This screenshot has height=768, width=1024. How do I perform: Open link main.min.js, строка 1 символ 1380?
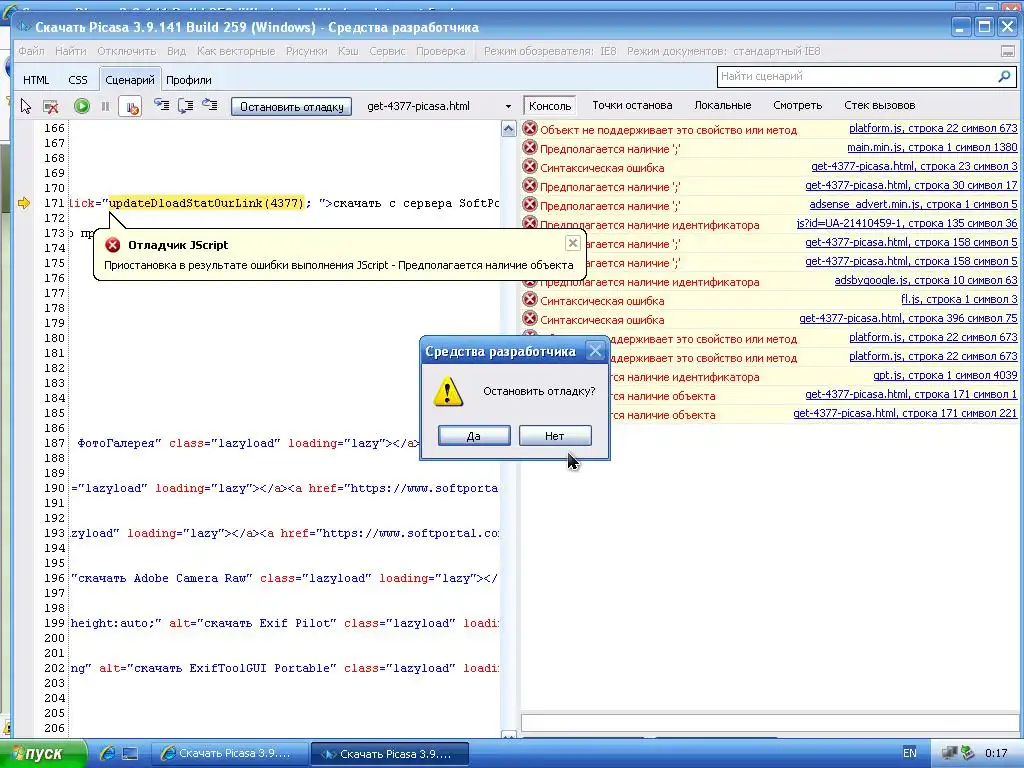(932, 148)
